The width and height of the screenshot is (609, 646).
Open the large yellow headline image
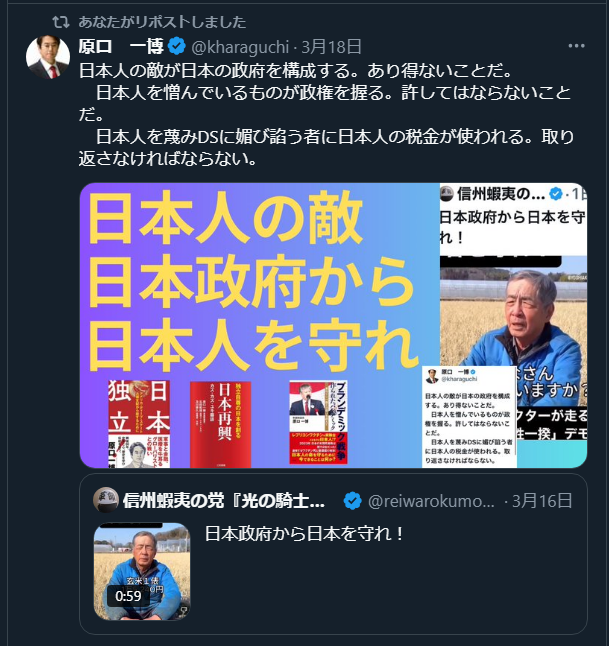(333, 325)
